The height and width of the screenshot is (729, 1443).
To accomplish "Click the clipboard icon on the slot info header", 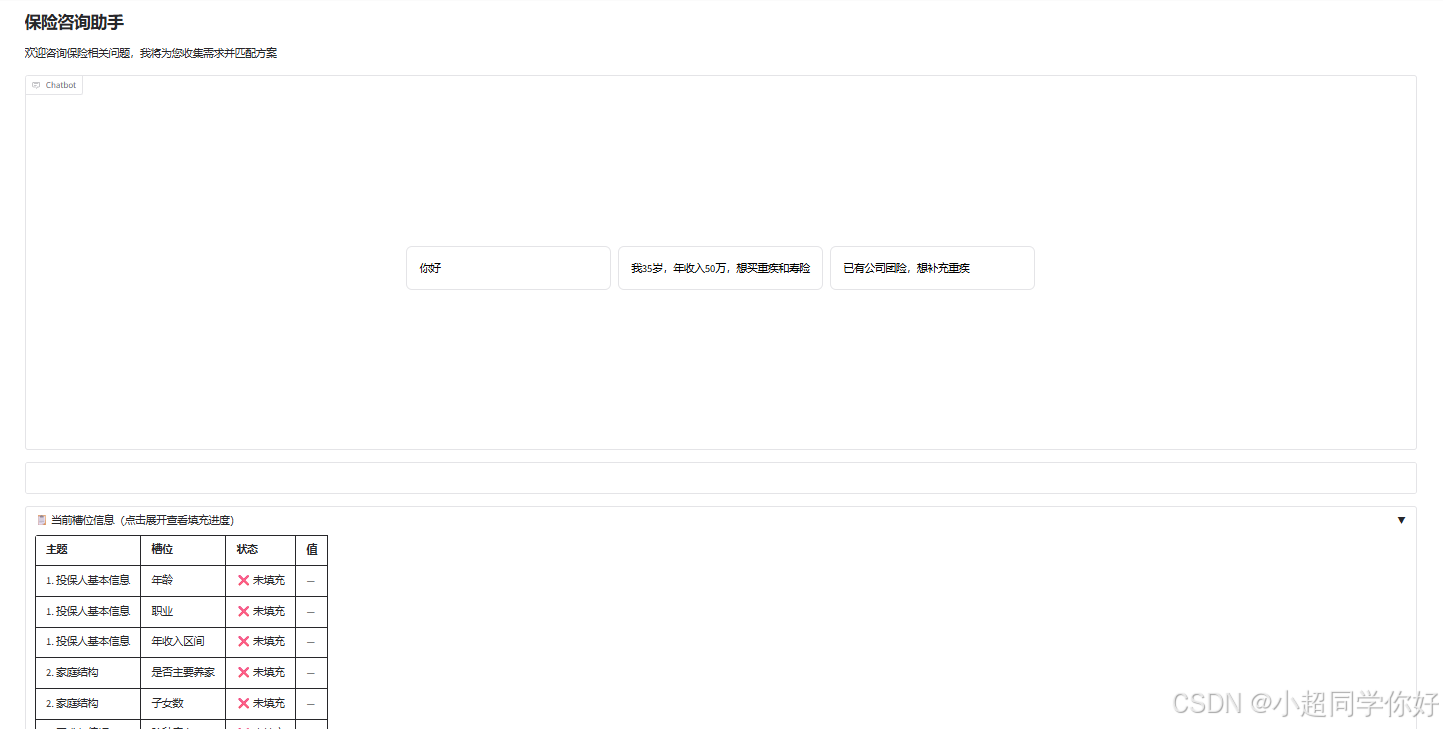I will [41, 519].
